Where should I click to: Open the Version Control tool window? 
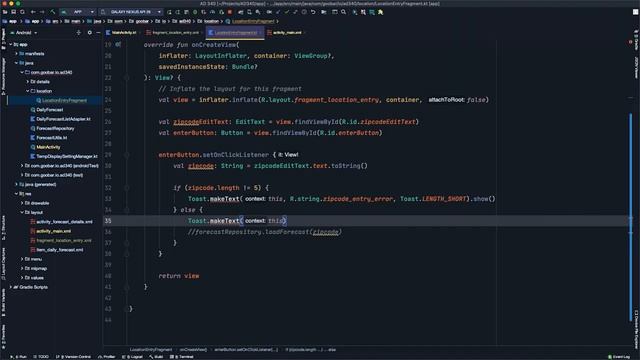(73, 357)
